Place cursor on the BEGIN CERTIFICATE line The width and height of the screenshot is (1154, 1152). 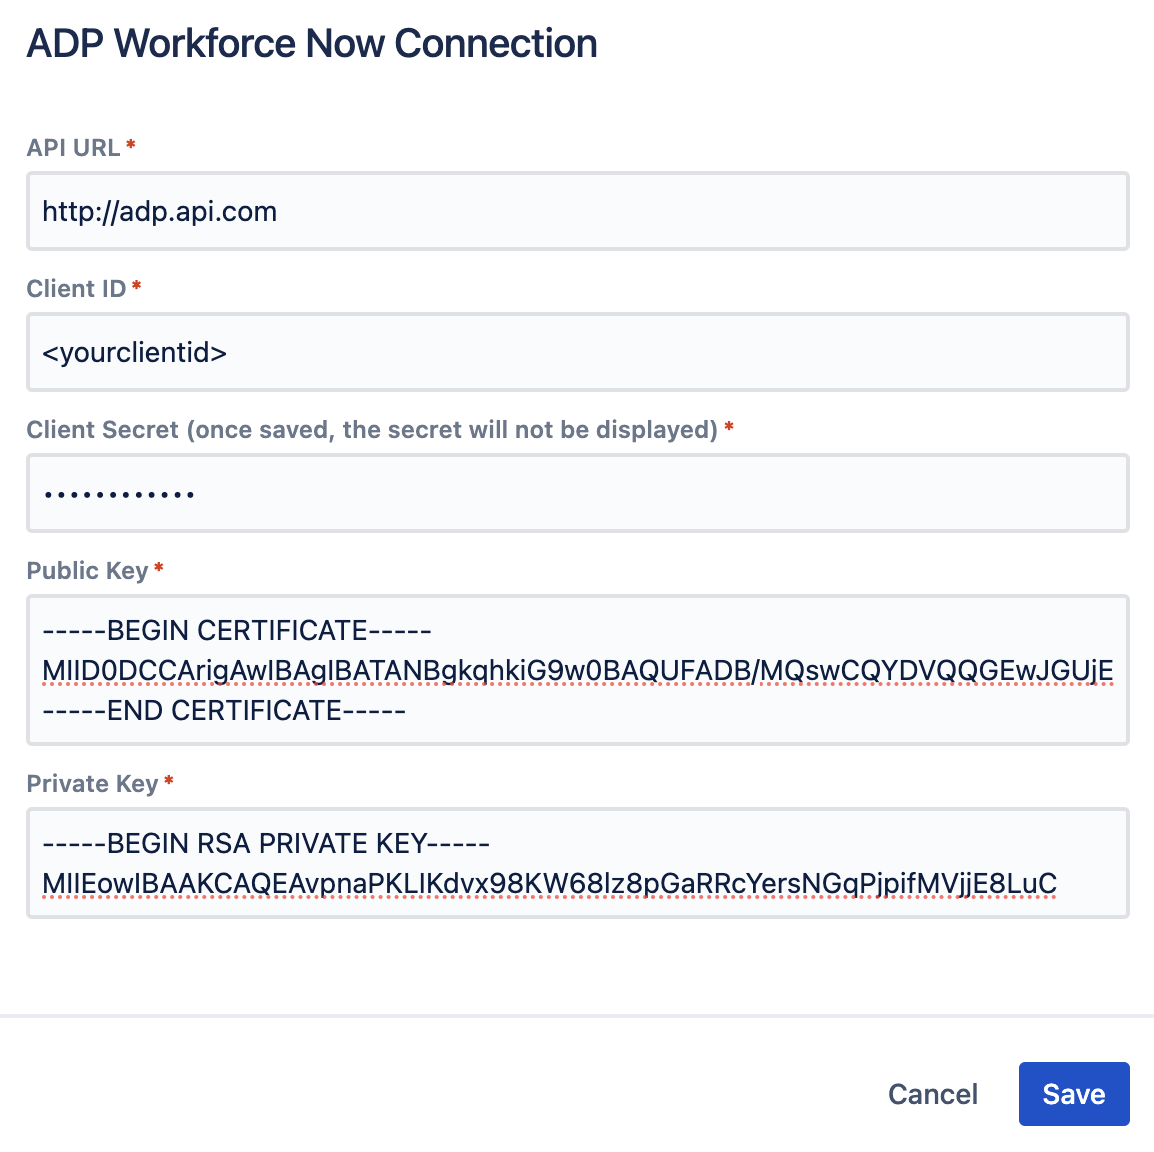[237, 631]
